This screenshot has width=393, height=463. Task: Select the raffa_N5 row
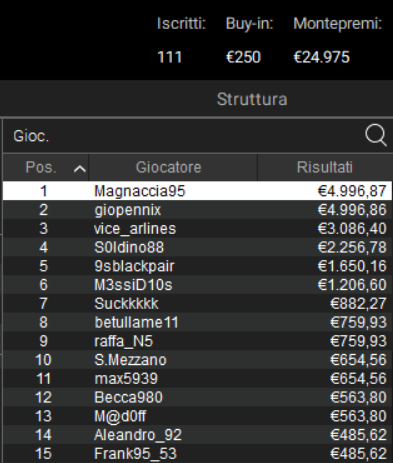pos(197,341)
